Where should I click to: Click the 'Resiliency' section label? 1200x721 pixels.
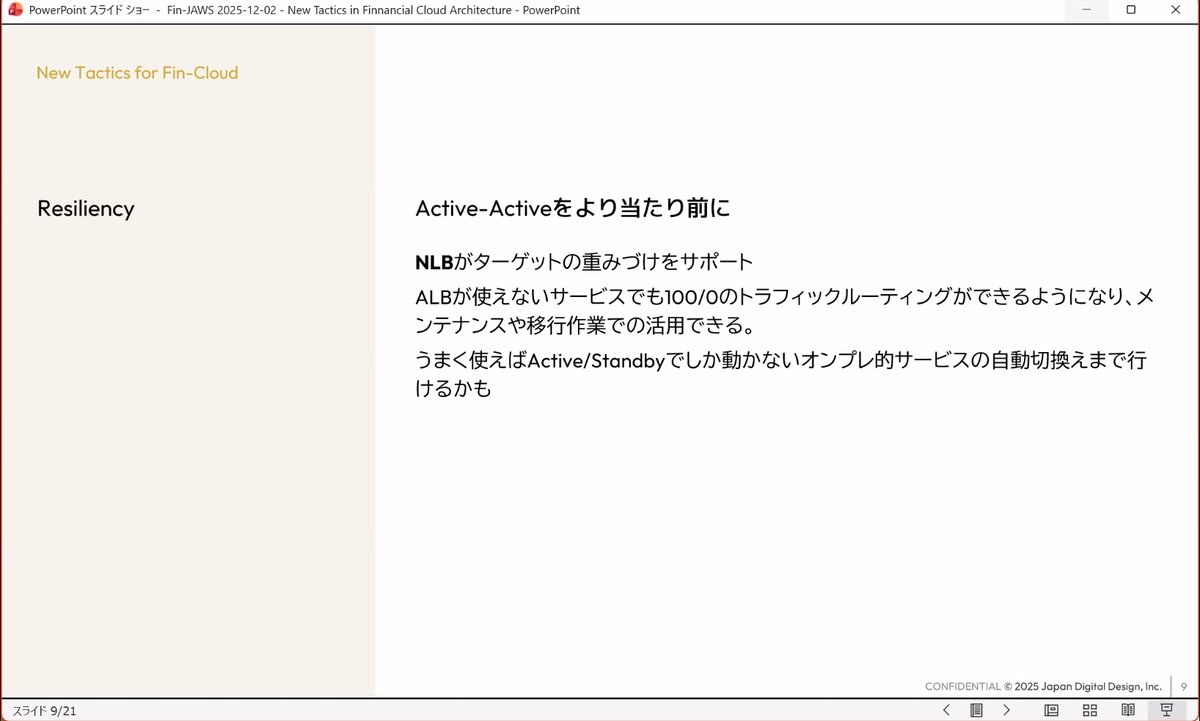click(86, 209)
